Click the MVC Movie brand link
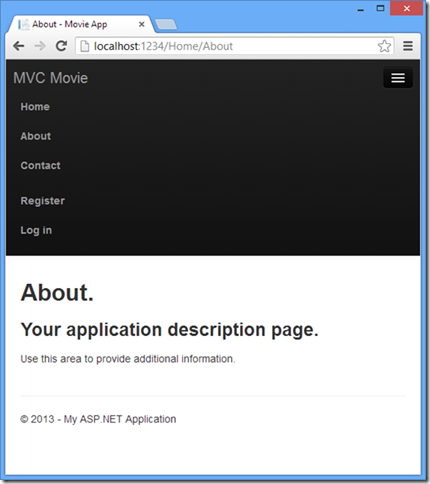430x484 pixels. 51,78
